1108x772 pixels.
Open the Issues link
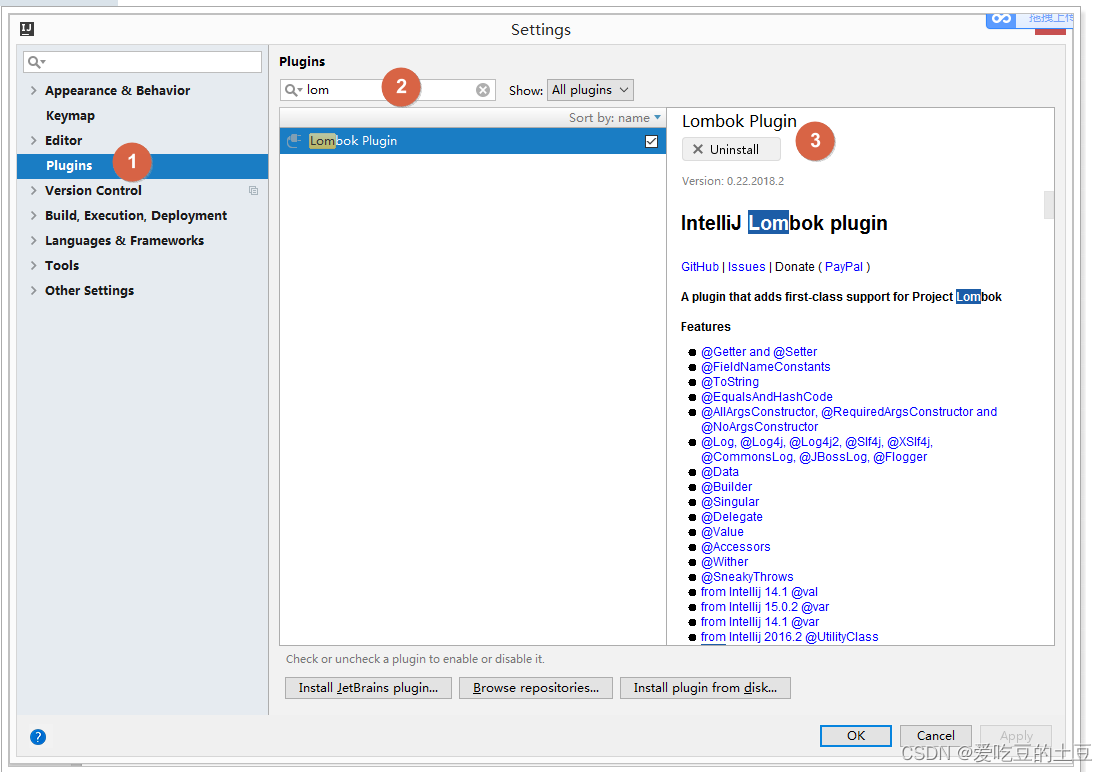[x=746, y=267]
